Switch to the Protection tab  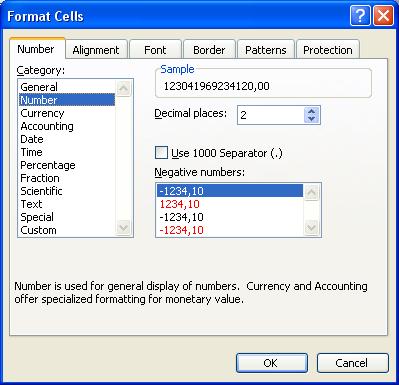point(328,50)
